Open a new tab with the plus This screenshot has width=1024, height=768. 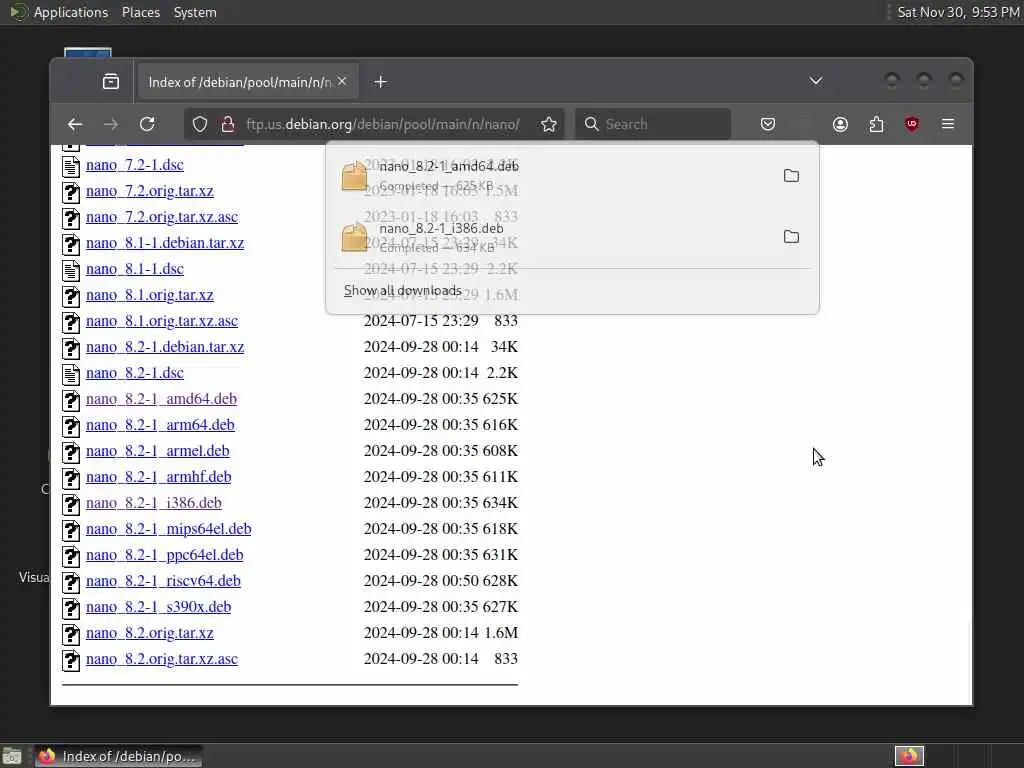point(381,82)
